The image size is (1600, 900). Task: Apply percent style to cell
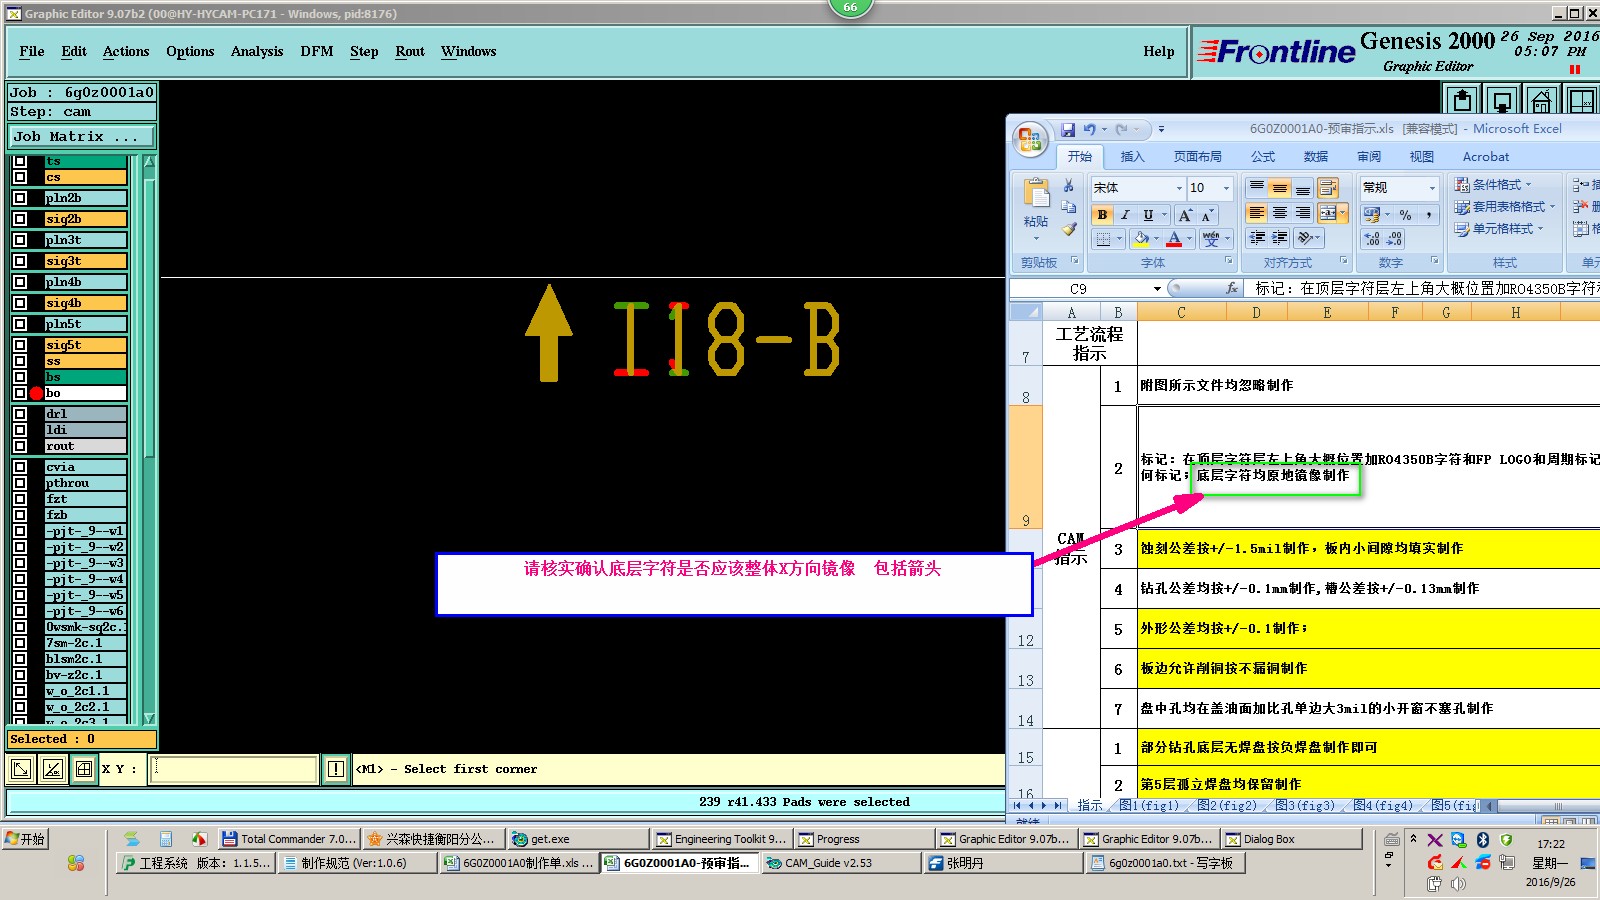(x=1405, y=215)
